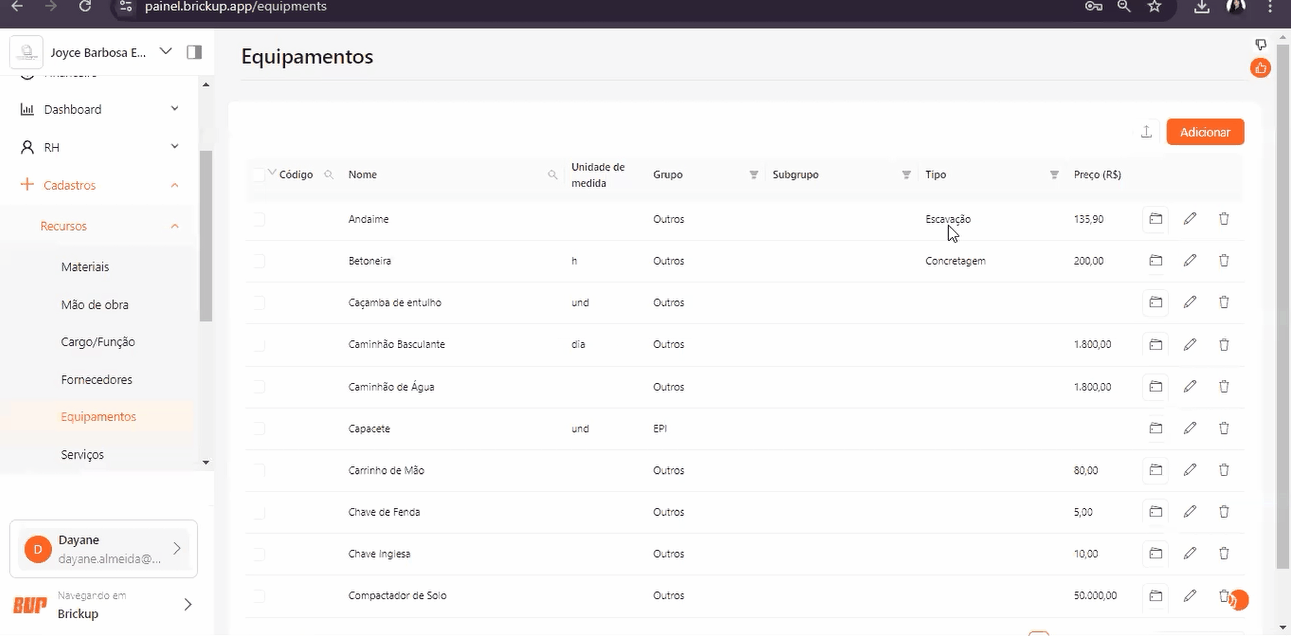Screen dimensions: 1291x636
Task: Click the Escavação type cell
Action: [948, 219]
